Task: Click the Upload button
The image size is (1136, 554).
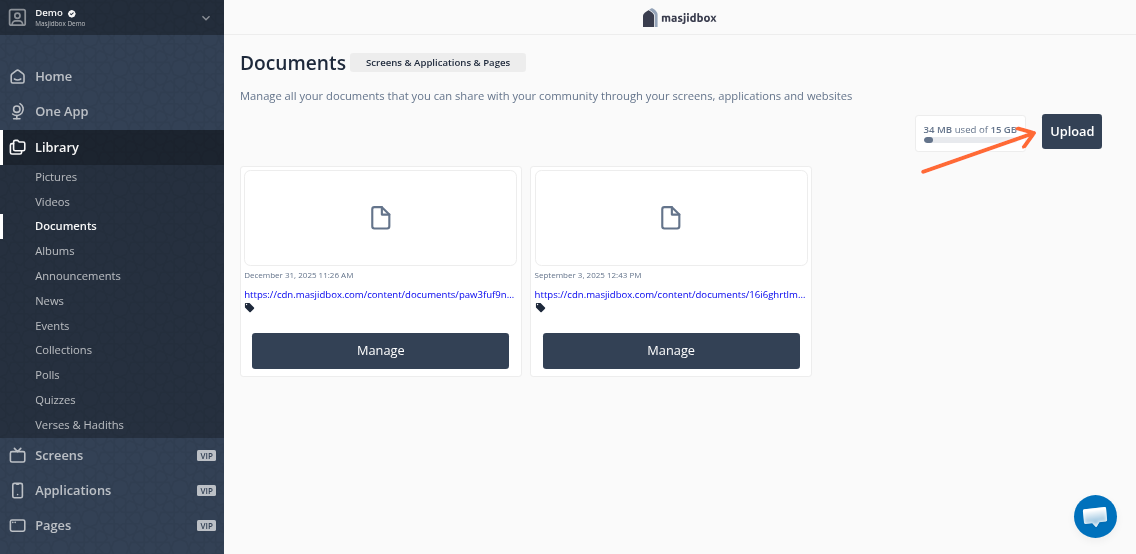Action: (x=1072, y=132)
